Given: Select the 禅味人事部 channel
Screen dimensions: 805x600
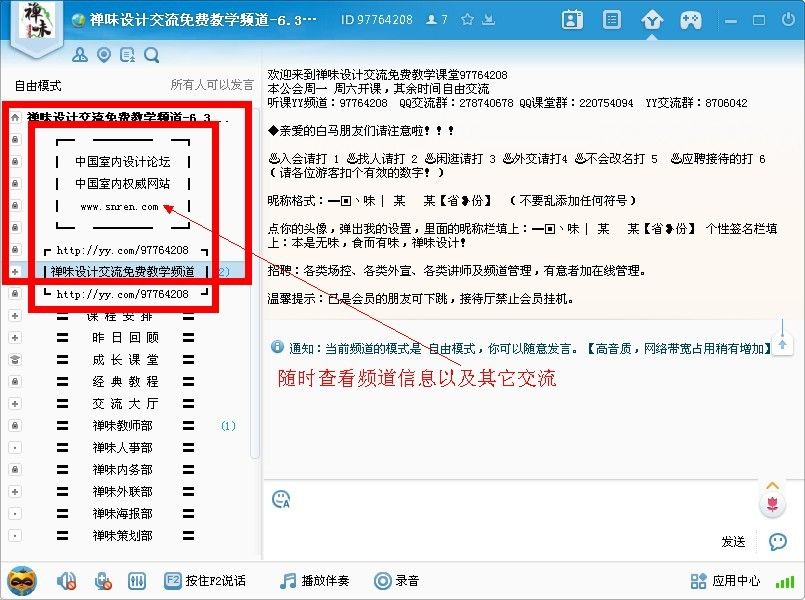Looking at the screenshot, I should coord(125,448).
